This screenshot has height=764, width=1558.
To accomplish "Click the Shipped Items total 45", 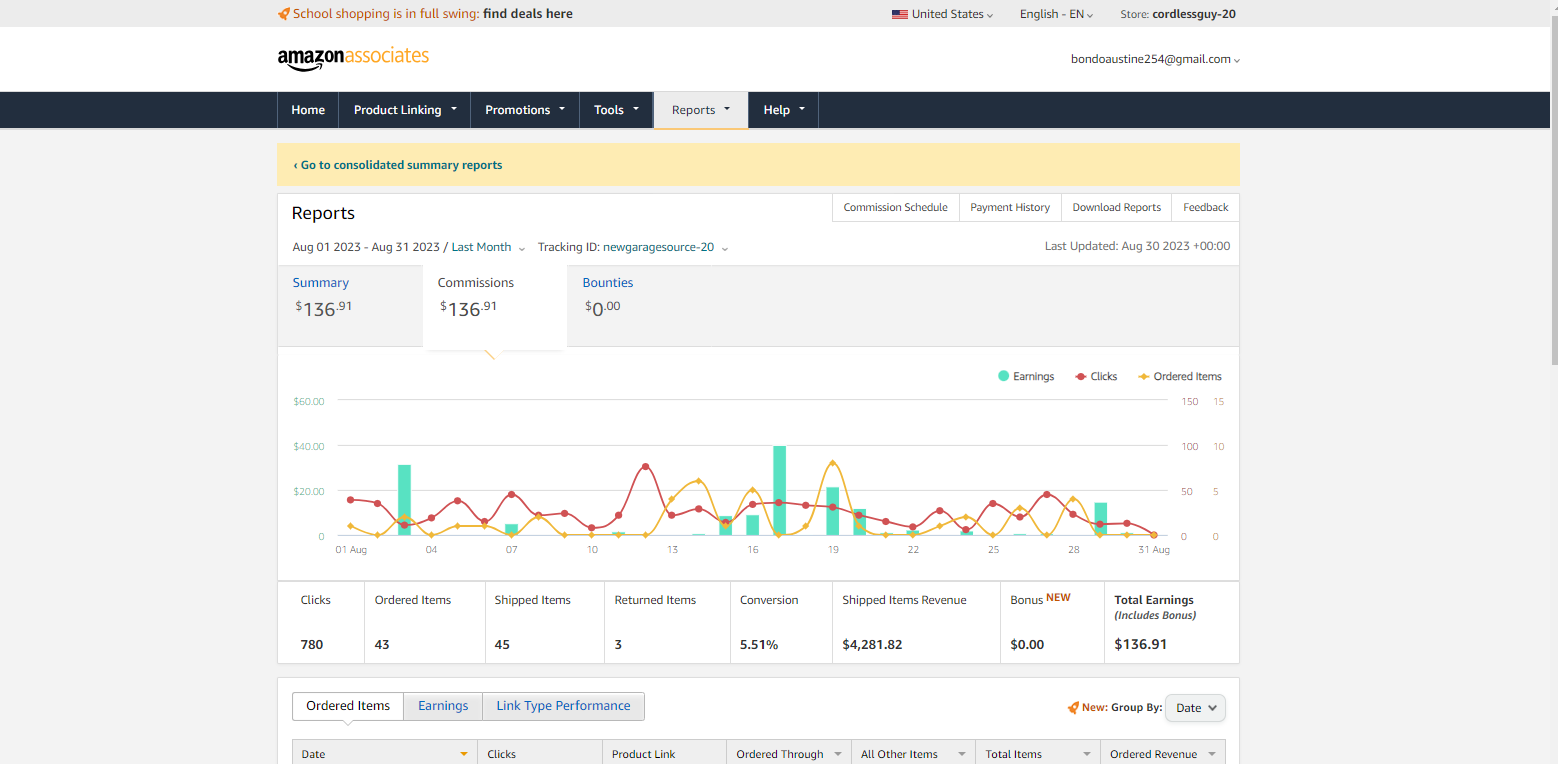I will pyautogui.click(x=502, y=644).
